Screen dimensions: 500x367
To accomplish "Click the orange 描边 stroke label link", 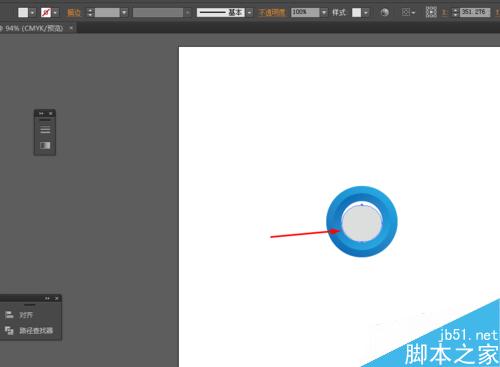I will click(74, 13).
